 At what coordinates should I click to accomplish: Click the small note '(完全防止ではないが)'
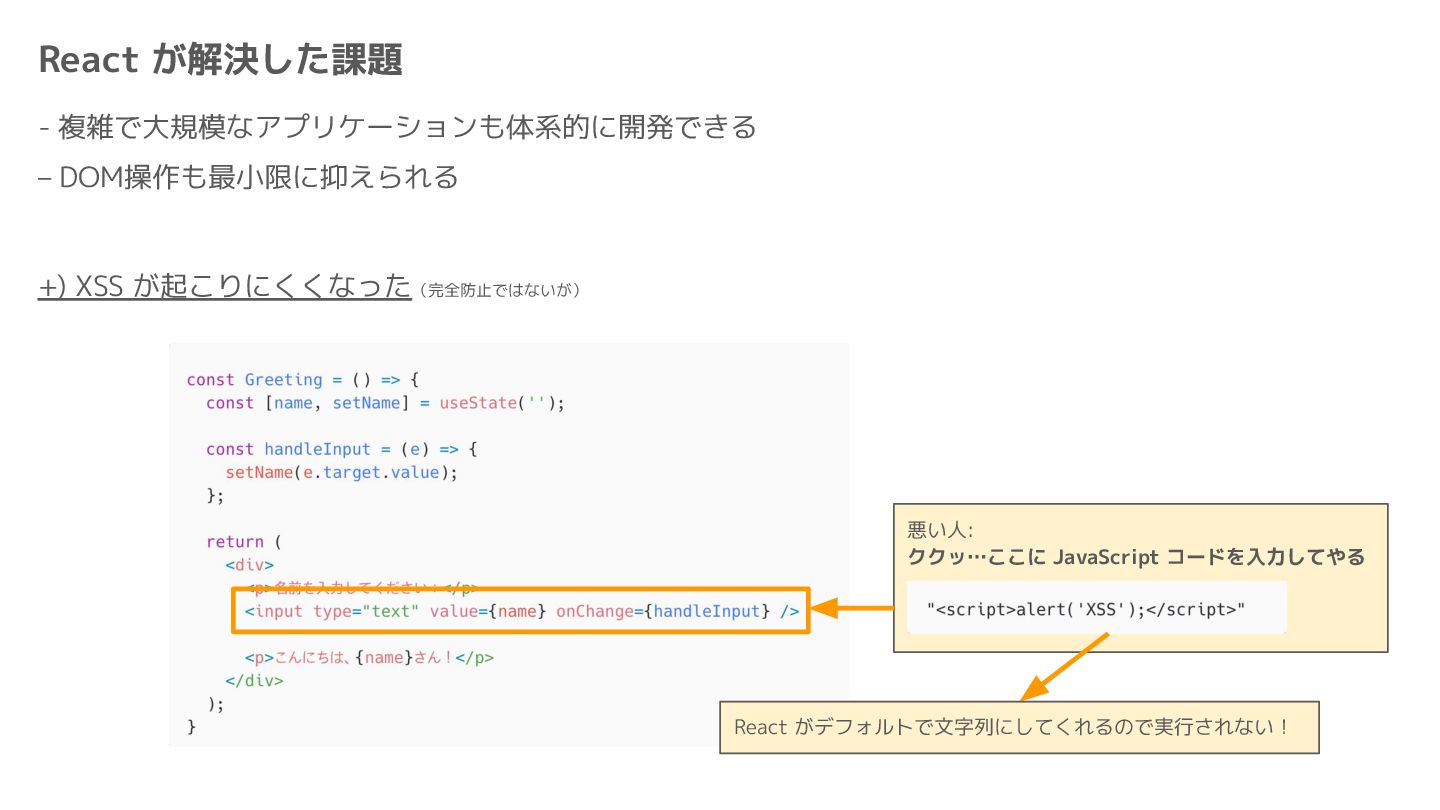click(499, 290)
